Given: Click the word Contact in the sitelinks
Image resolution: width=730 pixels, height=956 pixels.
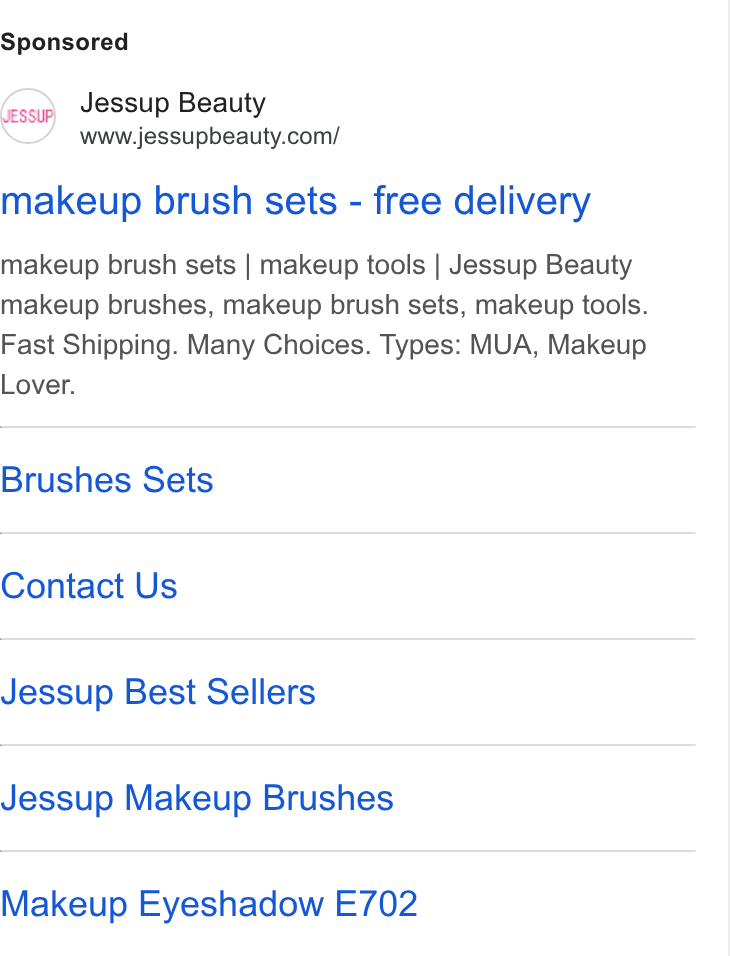Looking at the screenshot, I should pyautogui.click(x=63, y=586).
